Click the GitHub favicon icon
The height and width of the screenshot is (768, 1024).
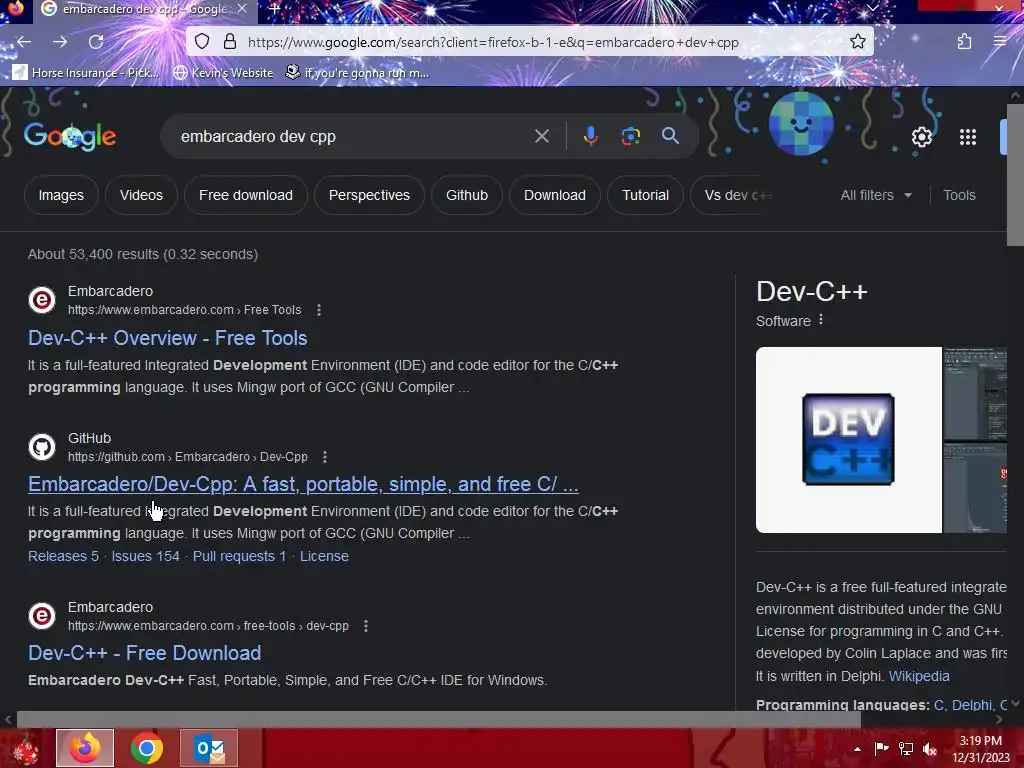(x=42, y=447)
